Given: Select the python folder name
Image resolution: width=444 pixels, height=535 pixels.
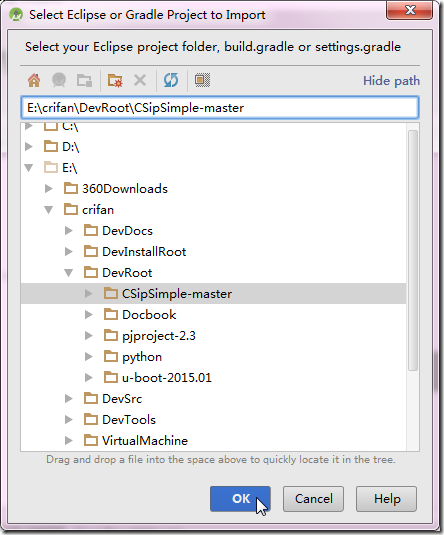Looking at the screenshot, I should click(x=142, y=357).
